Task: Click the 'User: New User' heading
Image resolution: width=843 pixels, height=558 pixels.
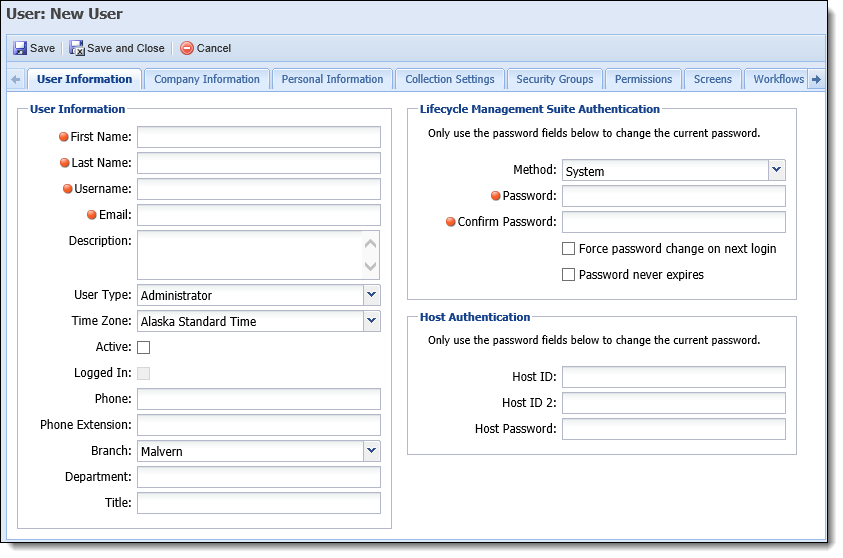Action: coord(65,14)
